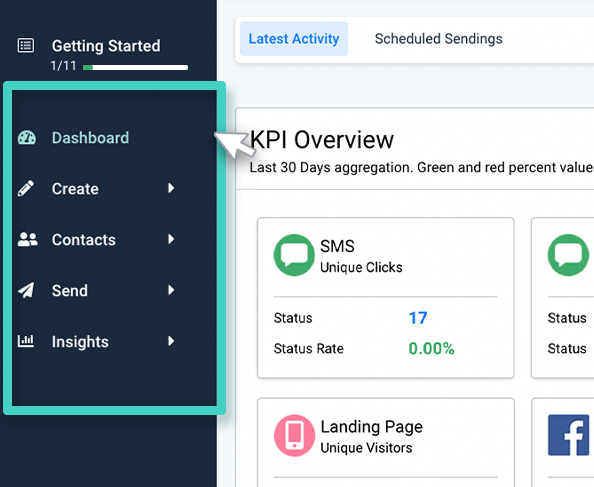Click the Getting Started checklist icon
594x487 pixels.
(x=26, y=45)
